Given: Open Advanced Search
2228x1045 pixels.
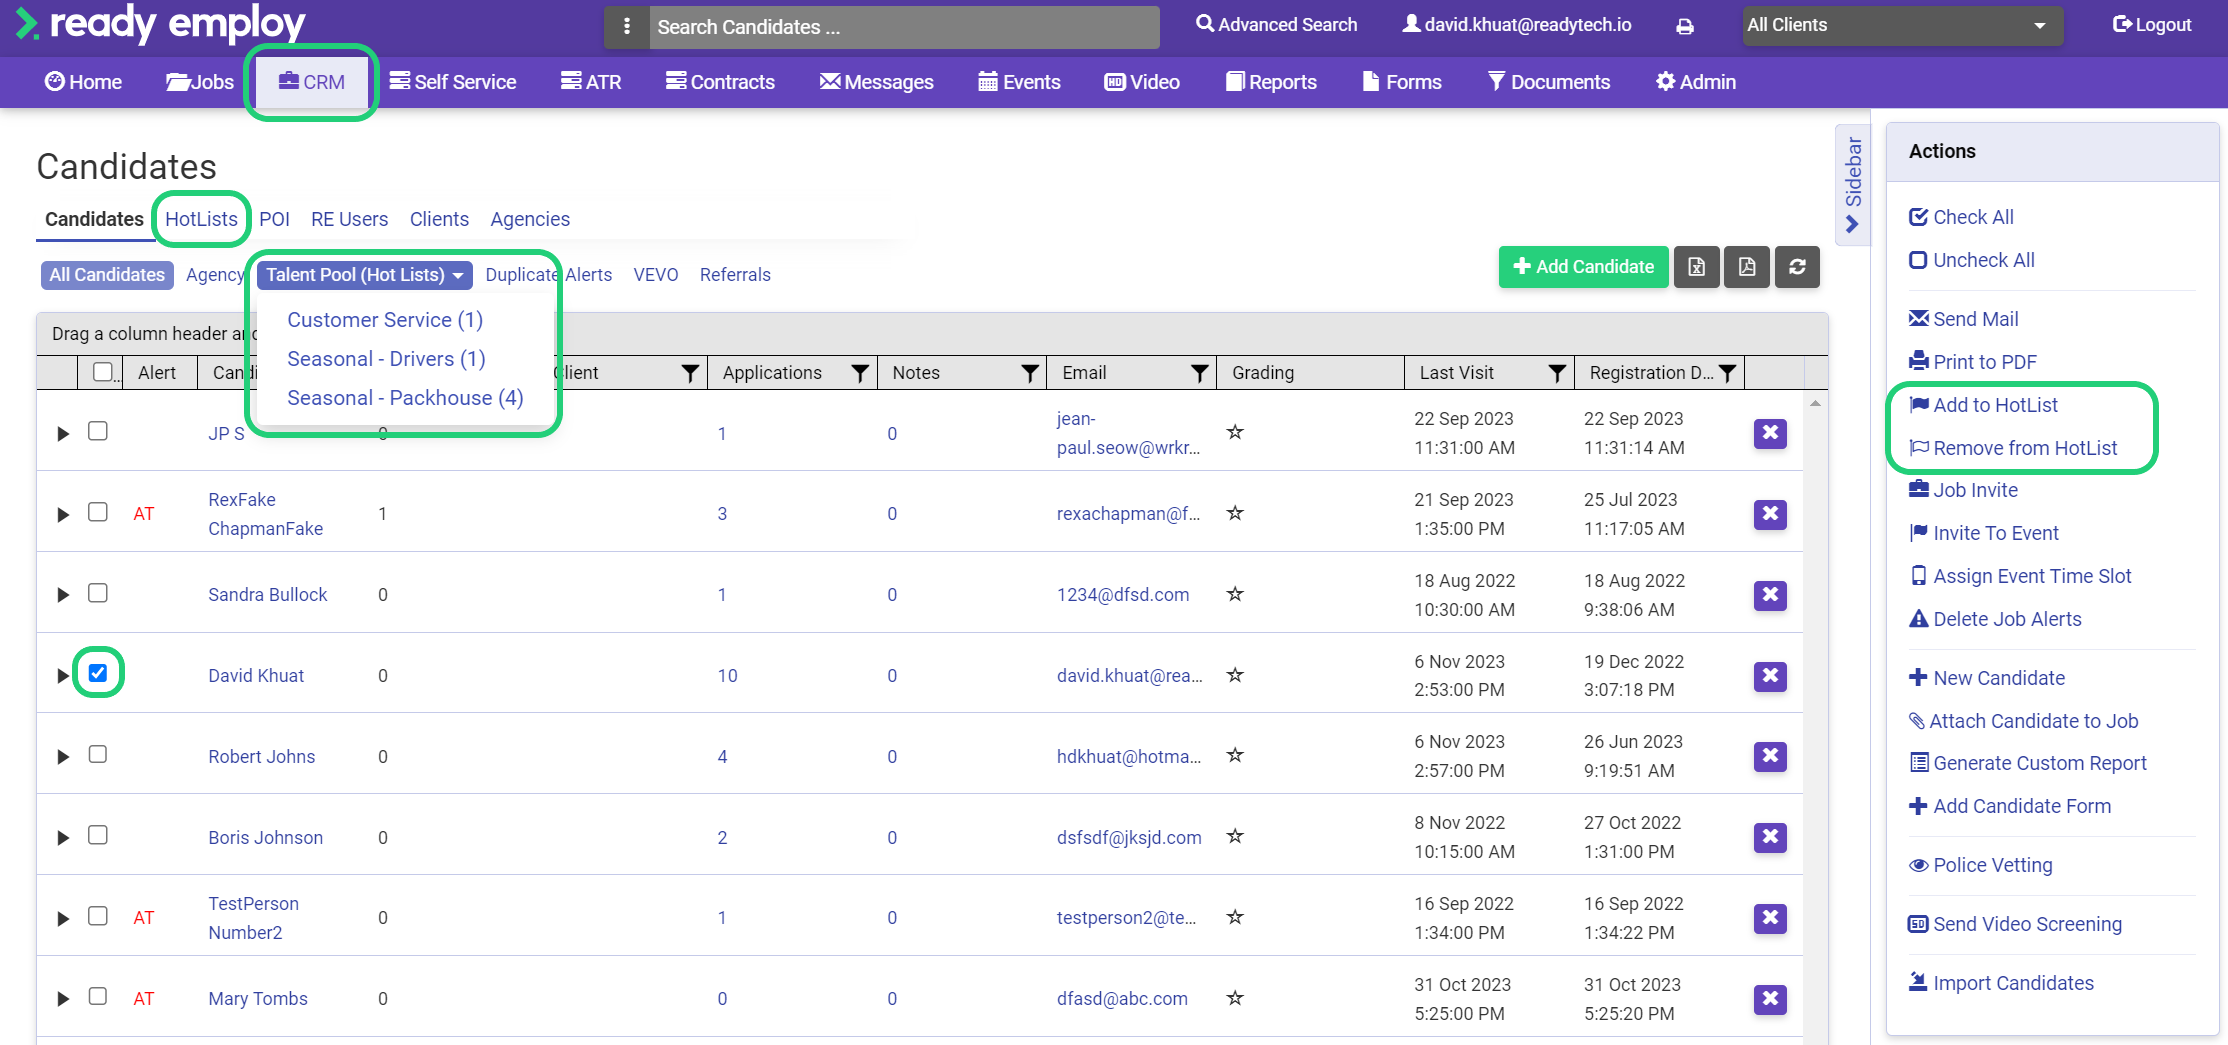Looking at the screenshot, I should click(x=1276, y=25).
